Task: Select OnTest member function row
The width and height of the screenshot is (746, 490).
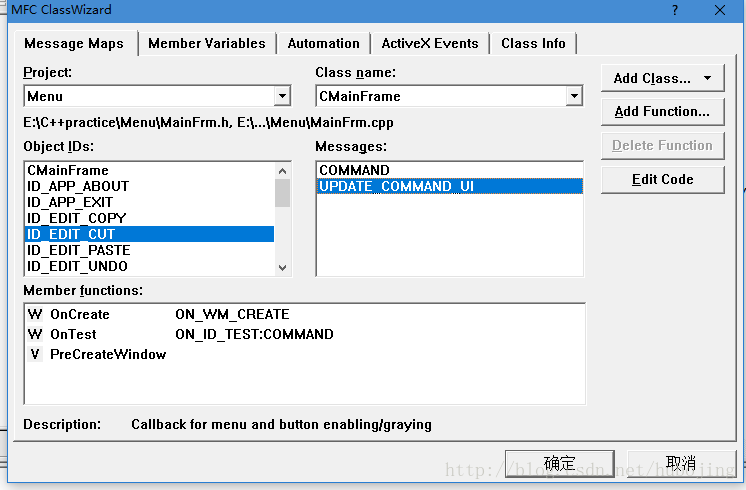Action: click(x=304, y=334)
